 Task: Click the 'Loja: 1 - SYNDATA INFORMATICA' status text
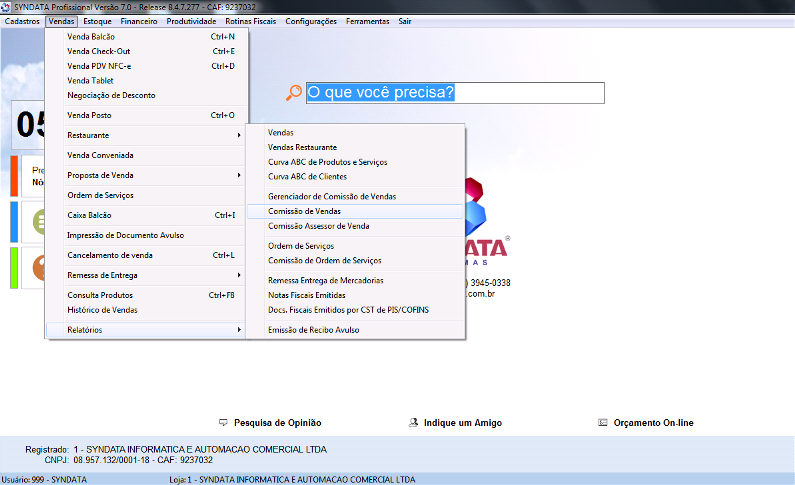(x=292, y=479)
